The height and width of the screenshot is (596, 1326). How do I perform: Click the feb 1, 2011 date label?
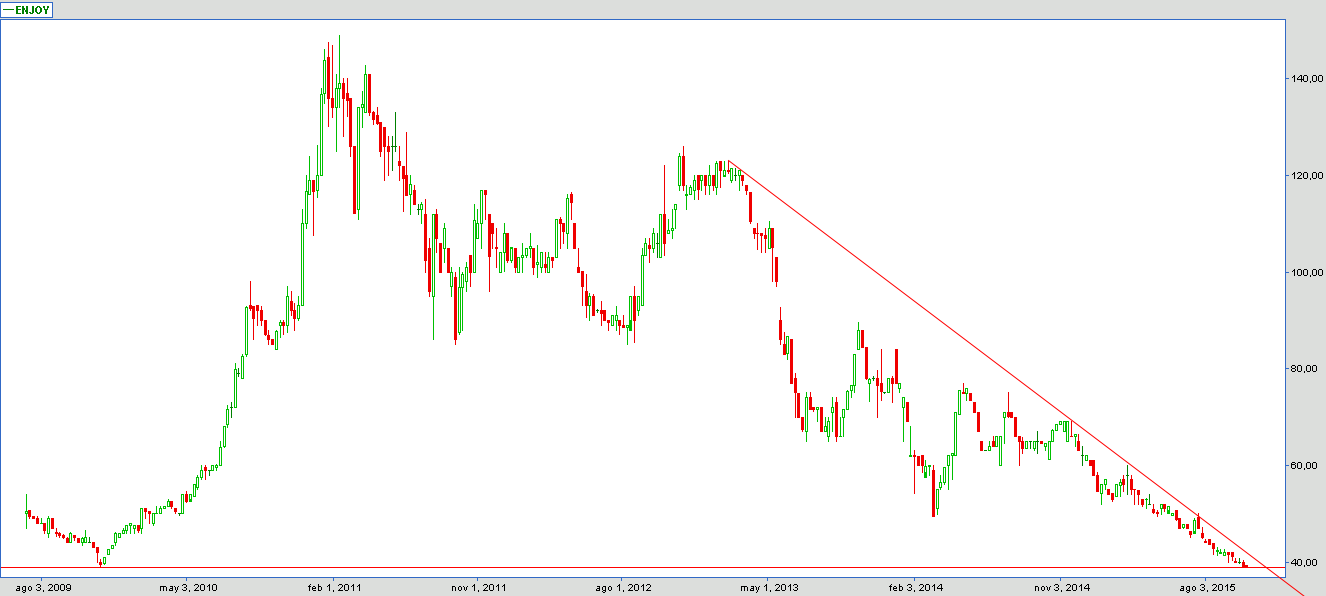[x=335, y=587]
